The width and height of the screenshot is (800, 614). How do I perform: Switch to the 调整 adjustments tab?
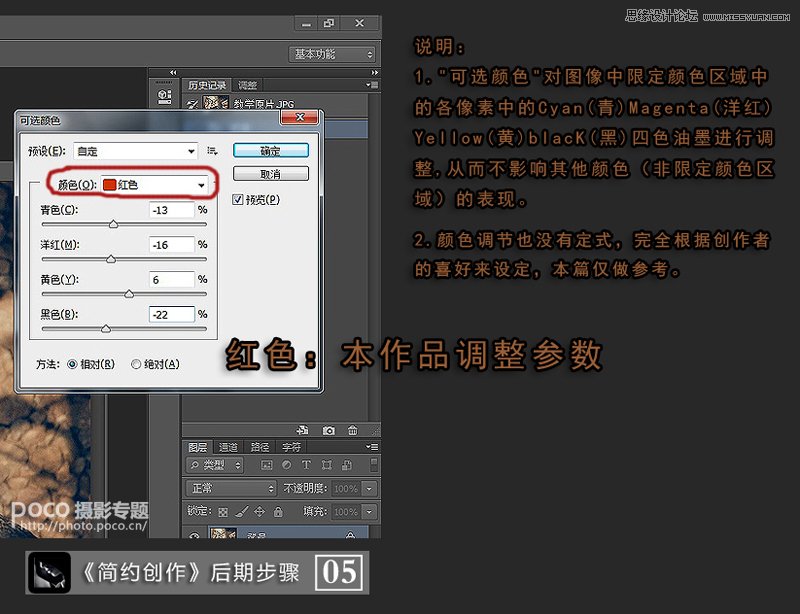click(246, 85)
